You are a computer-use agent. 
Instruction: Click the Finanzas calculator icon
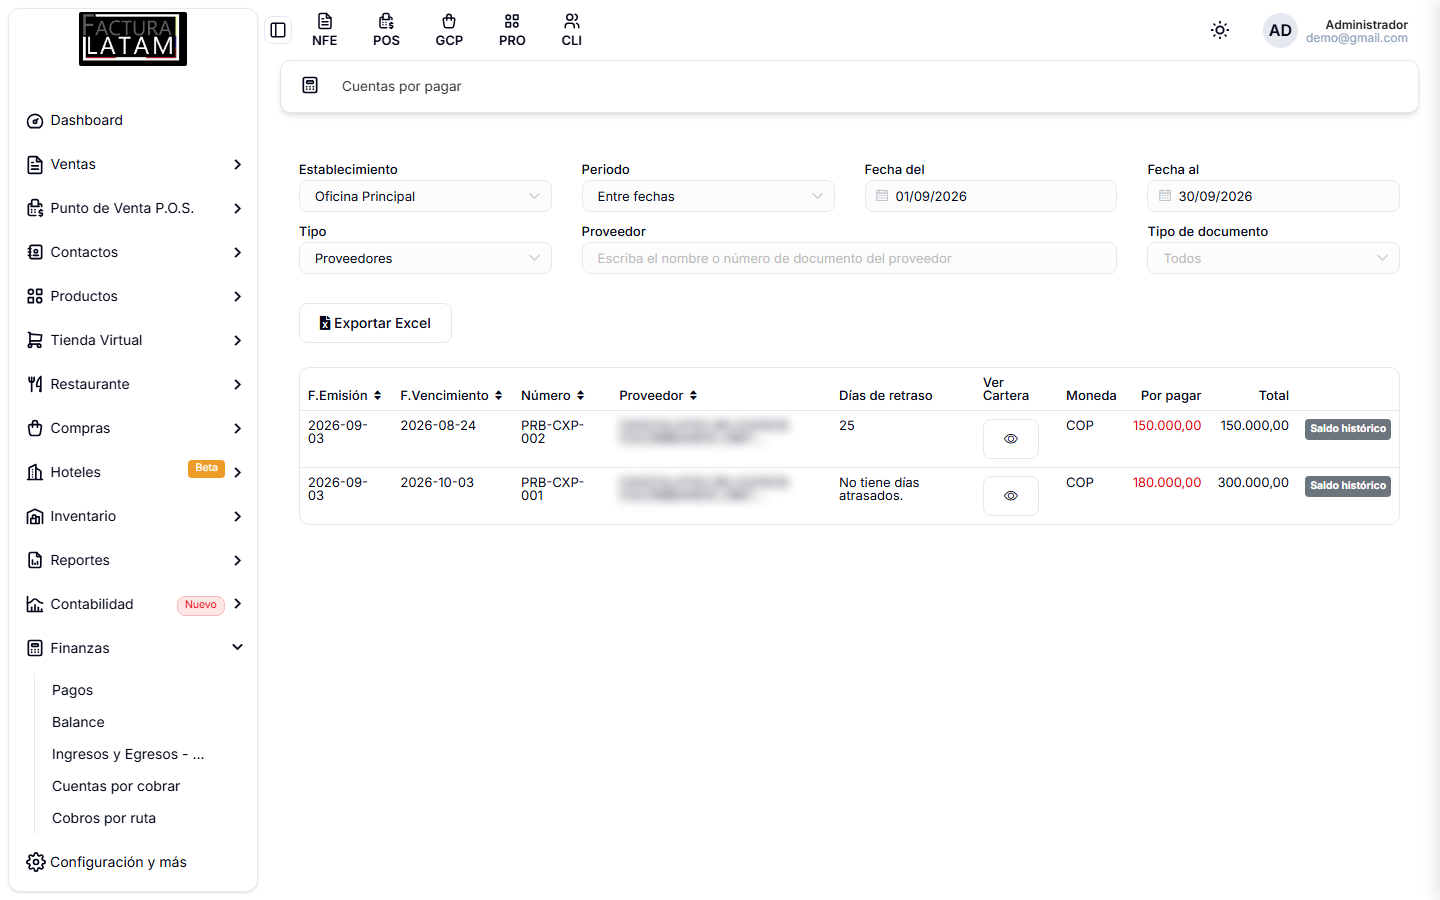point(35,648)
